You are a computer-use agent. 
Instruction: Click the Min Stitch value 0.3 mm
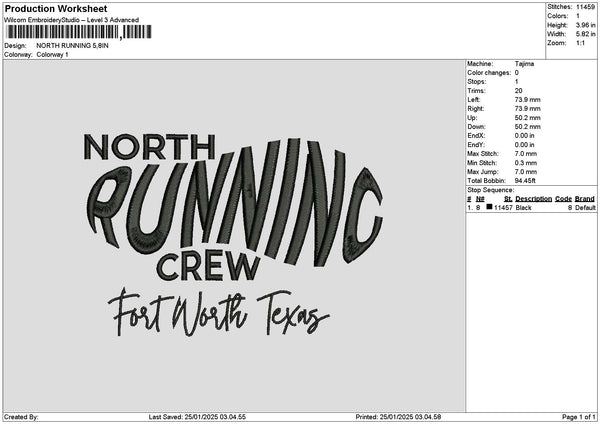[x=526, y=163]
